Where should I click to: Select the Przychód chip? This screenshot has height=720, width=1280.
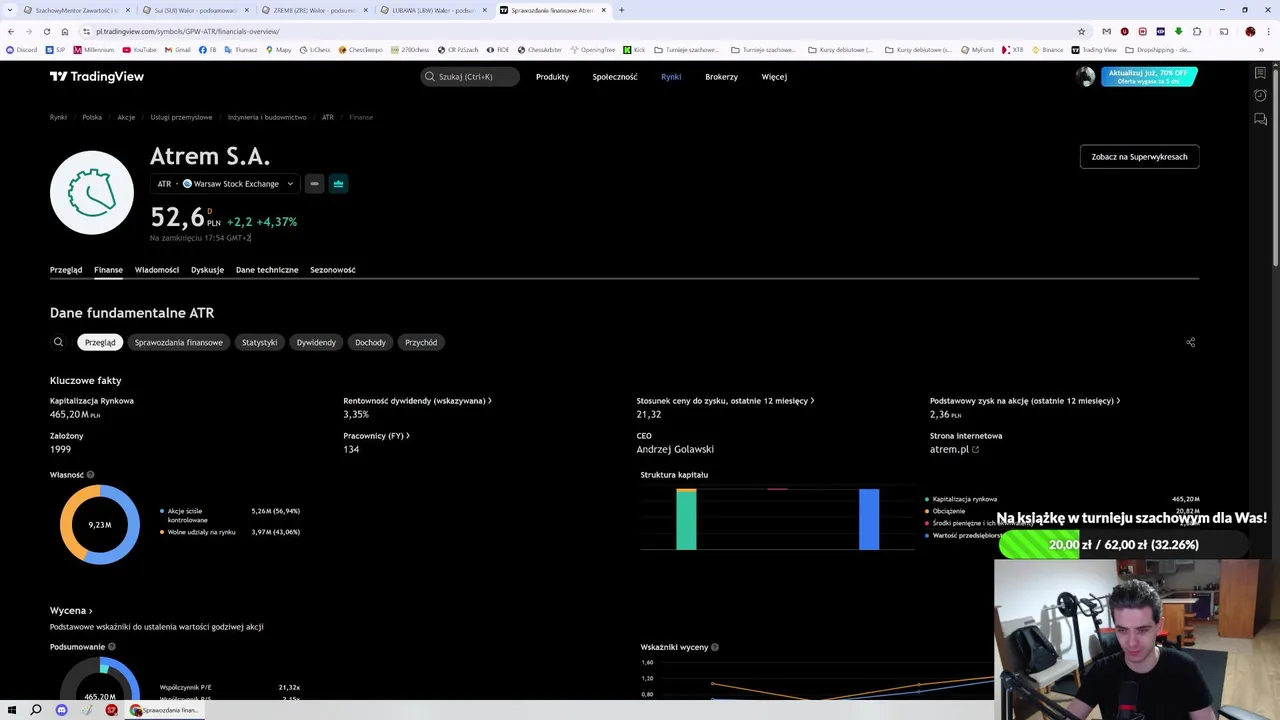pyautogui.click(x=421, y=342)
